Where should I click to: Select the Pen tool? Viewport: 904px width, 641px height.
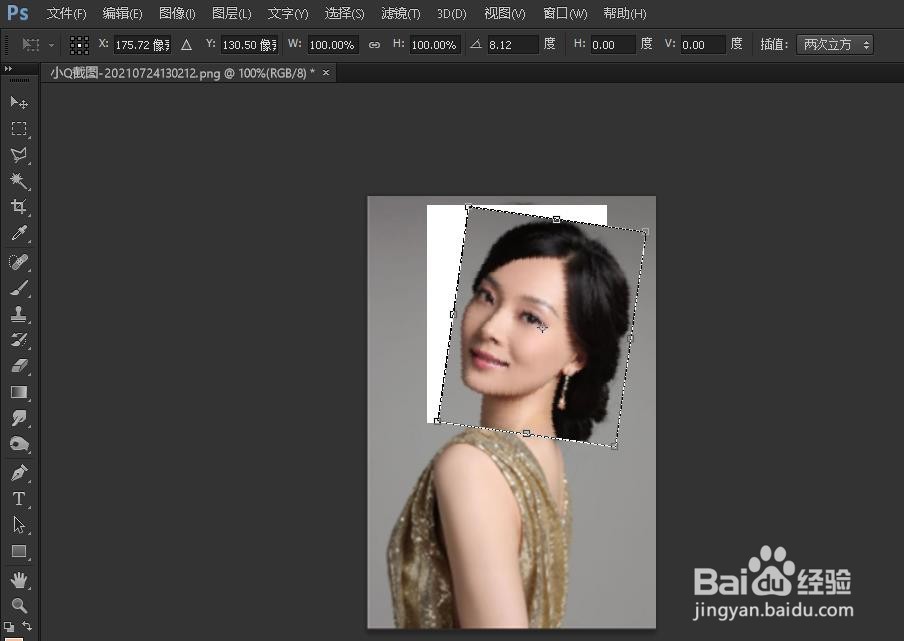coord(20,472)
